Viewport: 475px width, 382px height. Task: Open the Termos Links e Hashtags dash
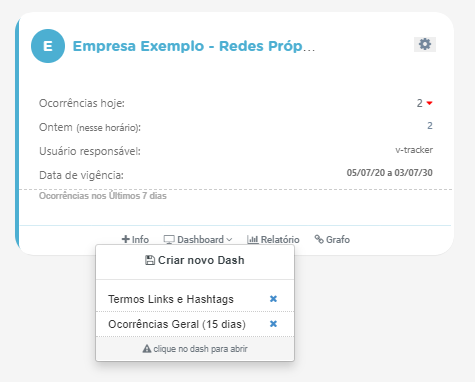171,299
